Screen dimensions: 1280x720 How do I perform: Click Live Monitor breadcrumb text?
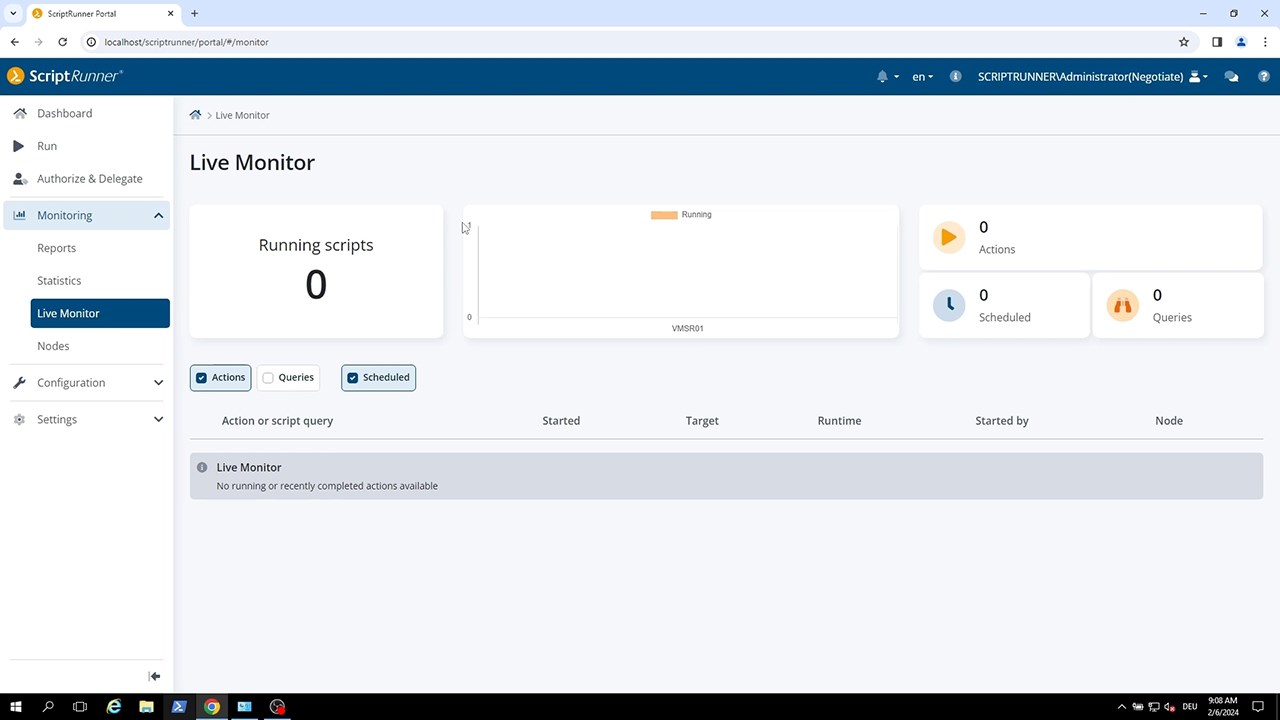(x=243, y=115)
